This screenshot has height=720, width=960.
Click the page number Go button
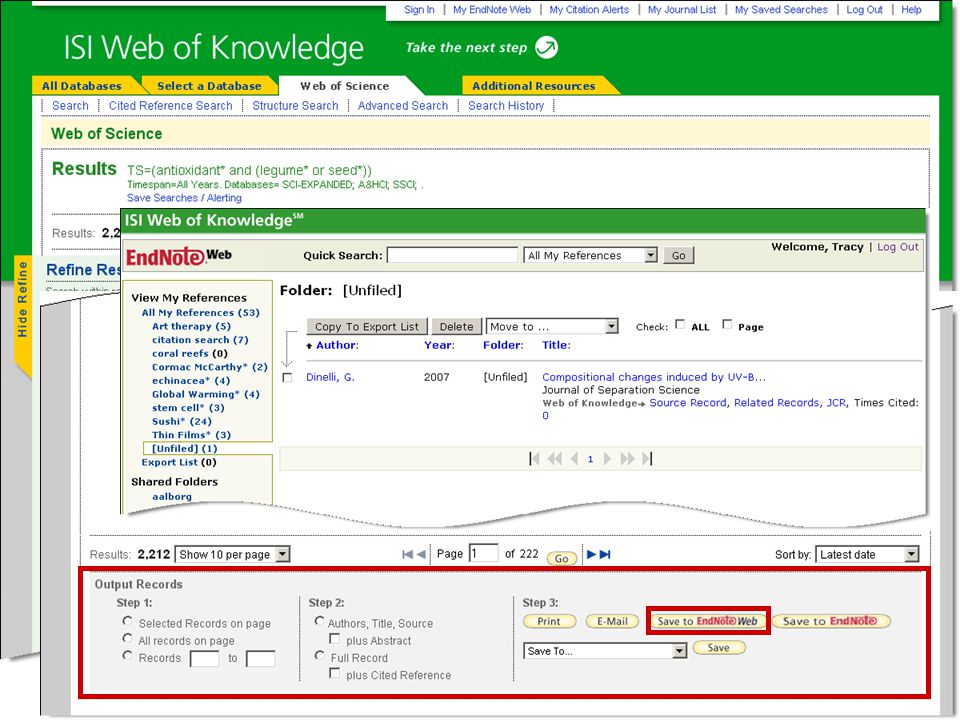tap(561, 558)
